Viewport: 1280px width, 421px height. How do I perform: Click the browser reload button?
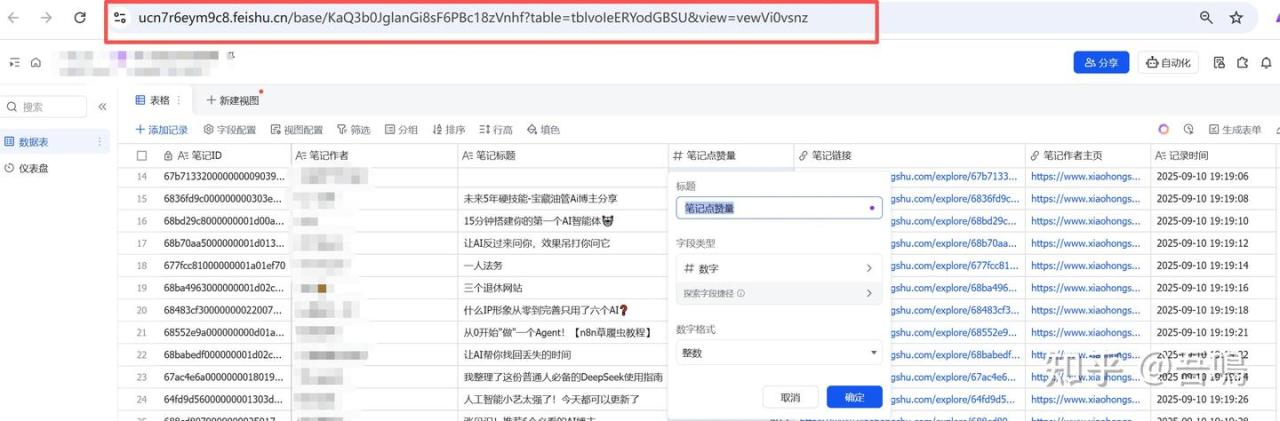(x=80, y=18)
